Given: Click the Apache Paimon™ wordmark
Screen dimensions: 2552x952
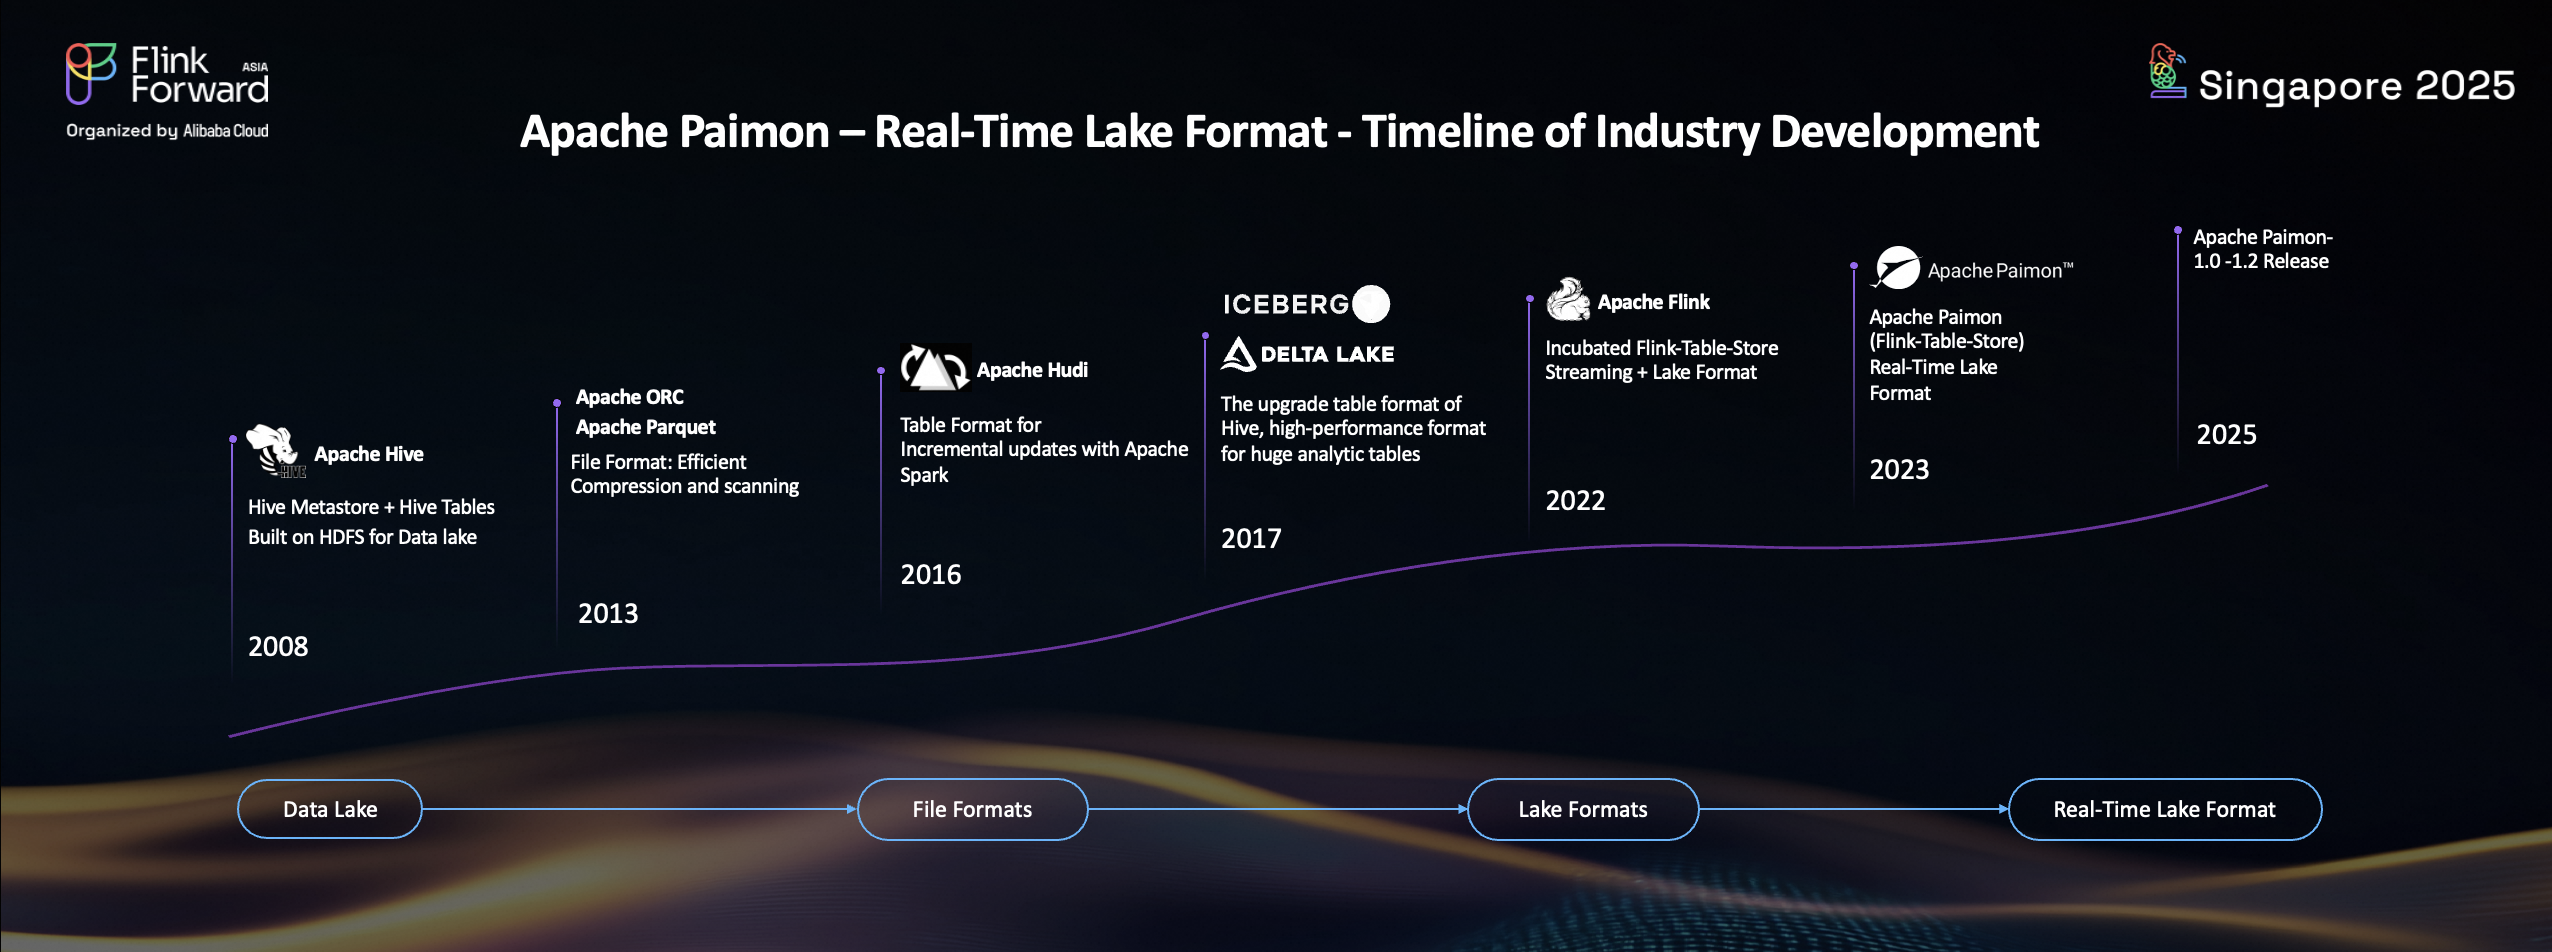Looking at the screenshot, I should click(2000, 271).
